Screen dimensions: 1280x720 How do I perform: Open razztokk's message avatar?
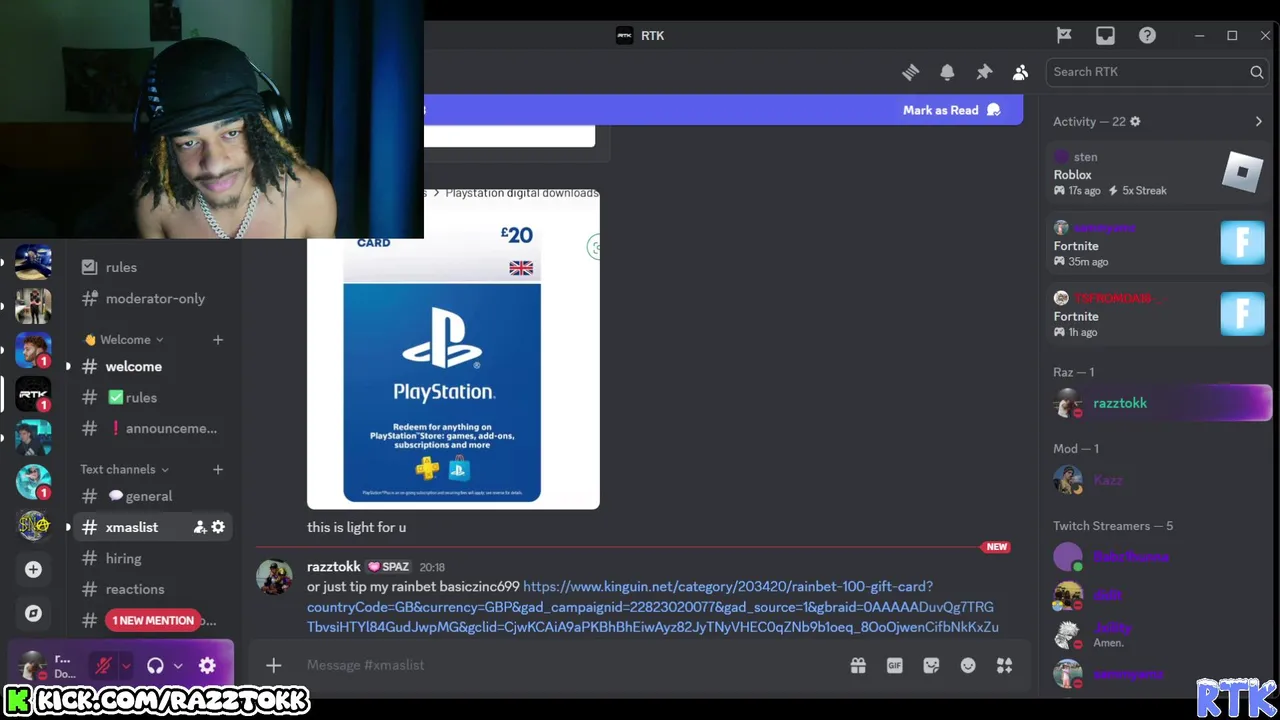pos(274,578)
